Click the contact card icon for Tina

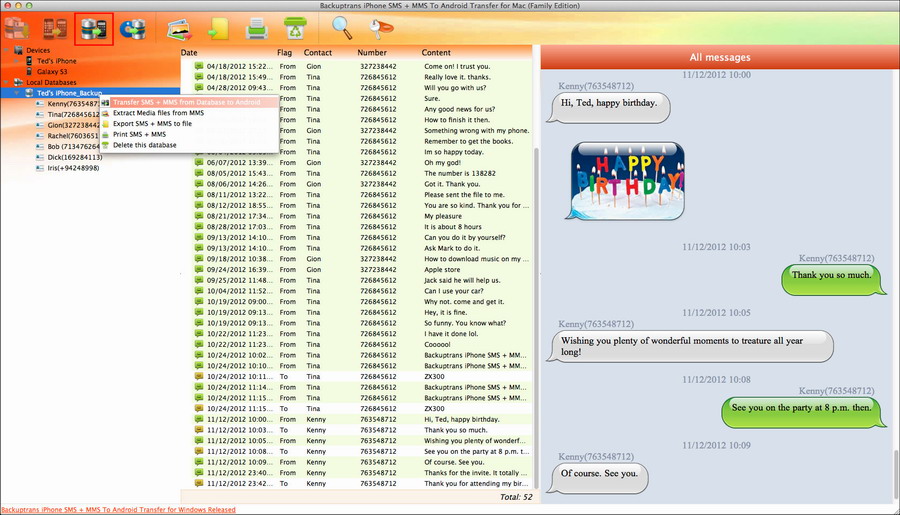point(40,115)
